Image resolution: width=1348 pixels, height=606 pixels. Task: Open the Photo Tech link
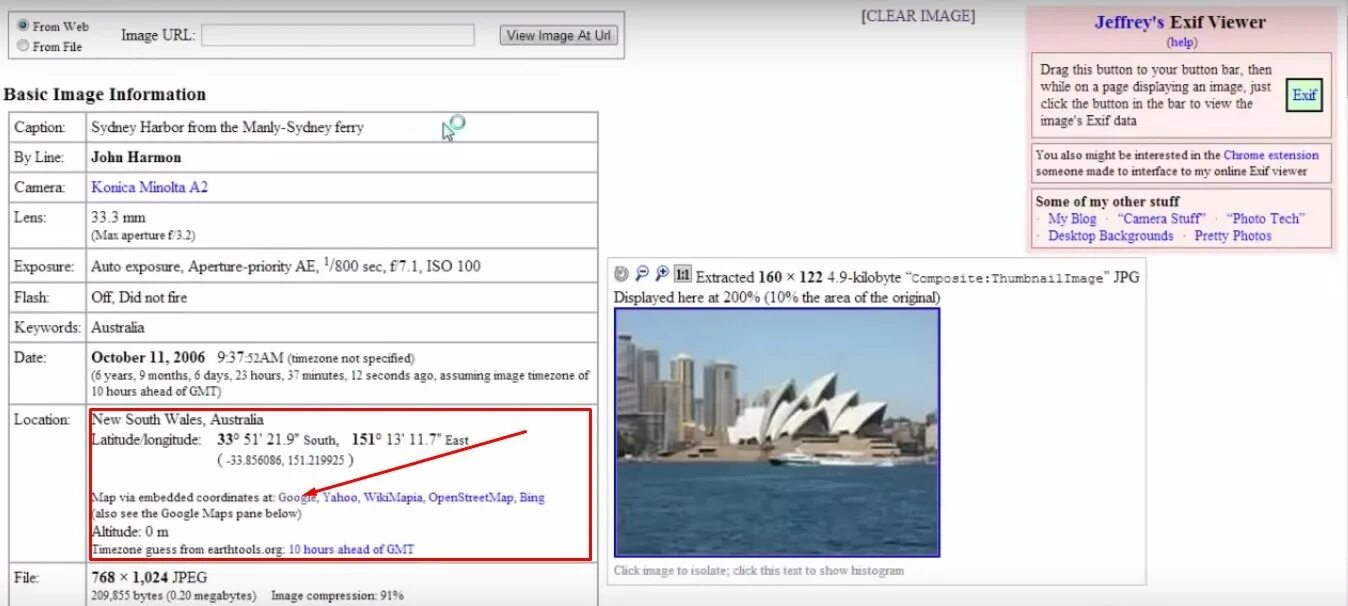1265,218
